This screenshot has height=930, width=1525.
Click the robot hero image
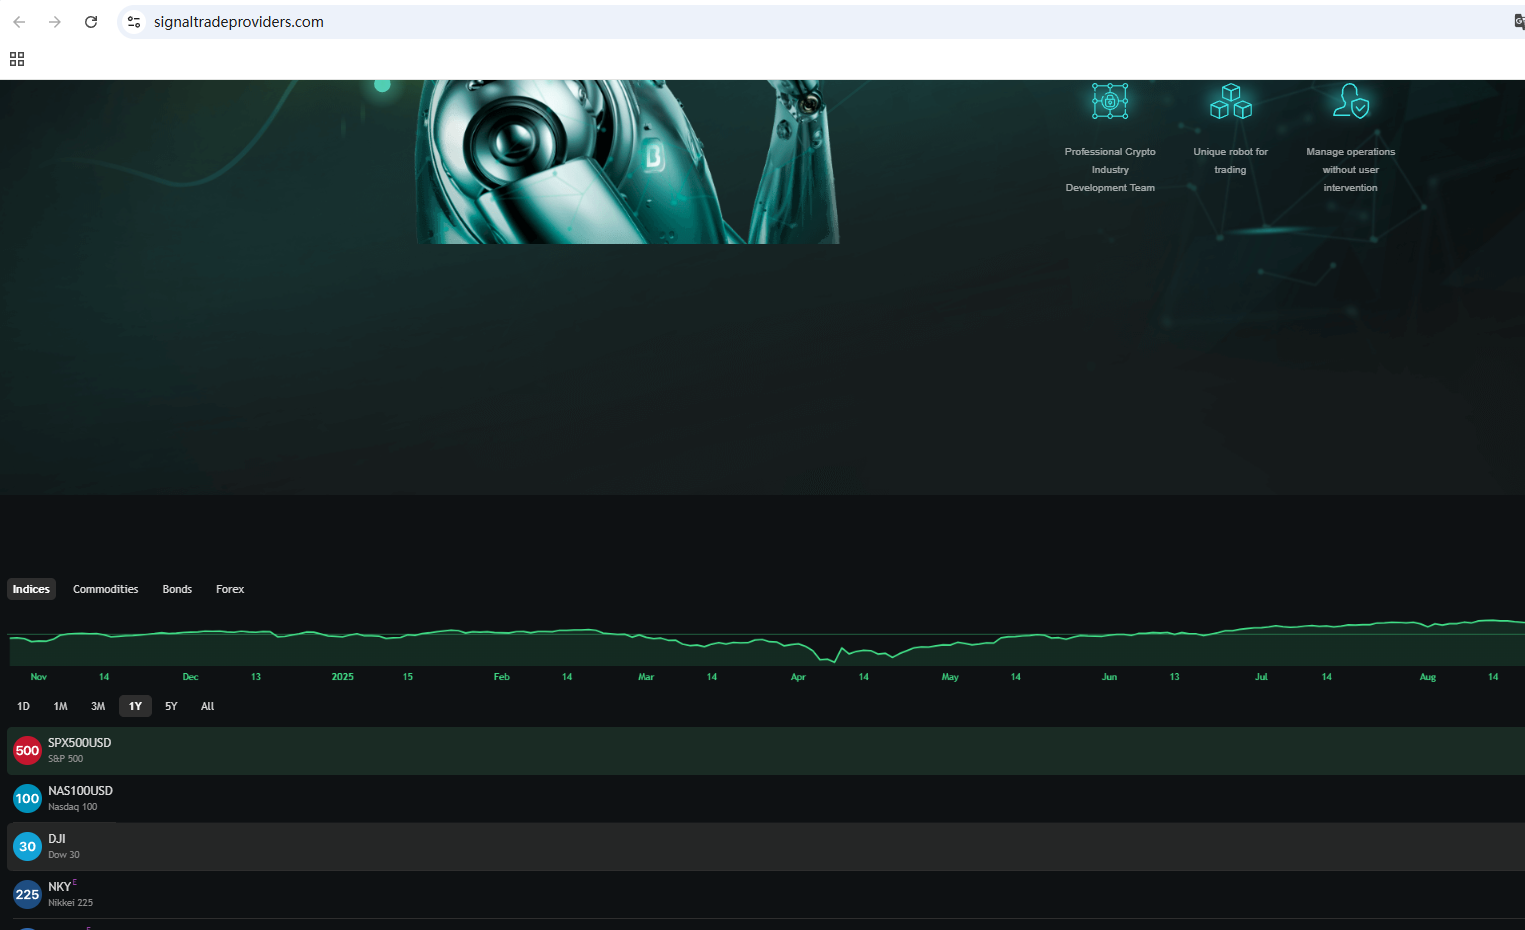tap(627, 162)
